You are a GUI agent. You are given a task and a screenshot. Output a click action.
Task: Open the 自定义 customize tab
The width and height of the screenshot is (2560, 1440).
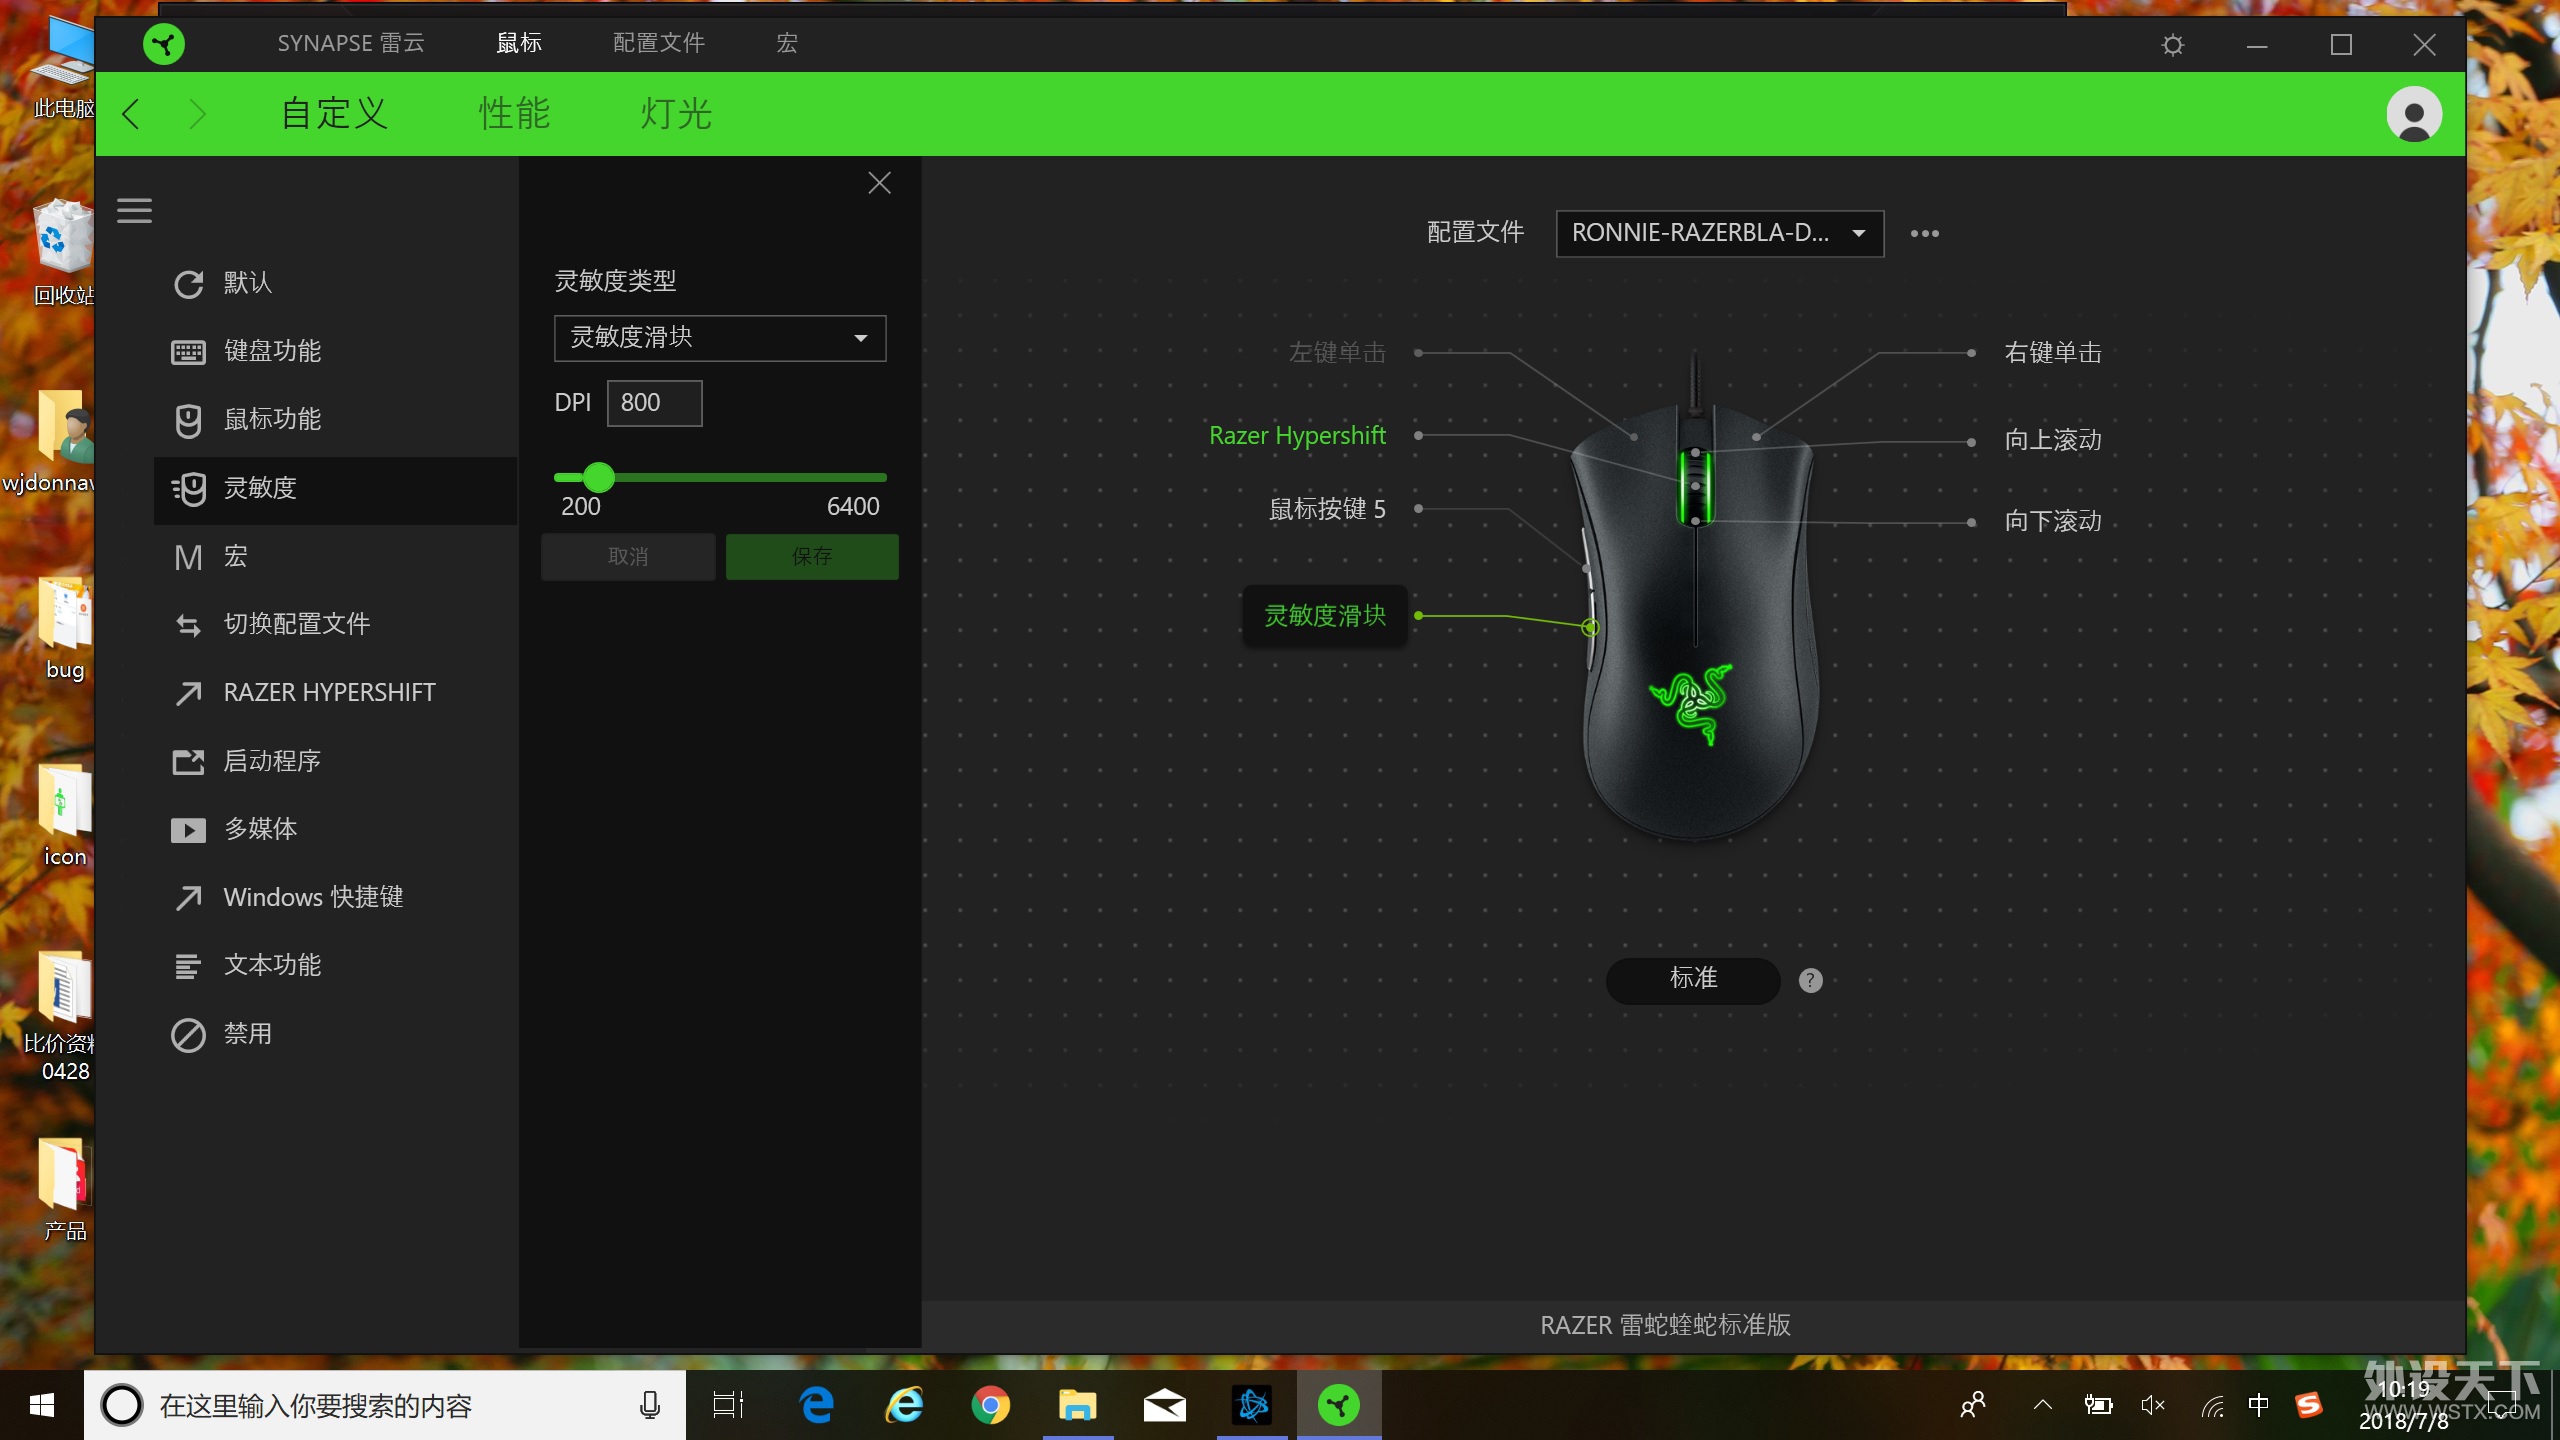334,114
